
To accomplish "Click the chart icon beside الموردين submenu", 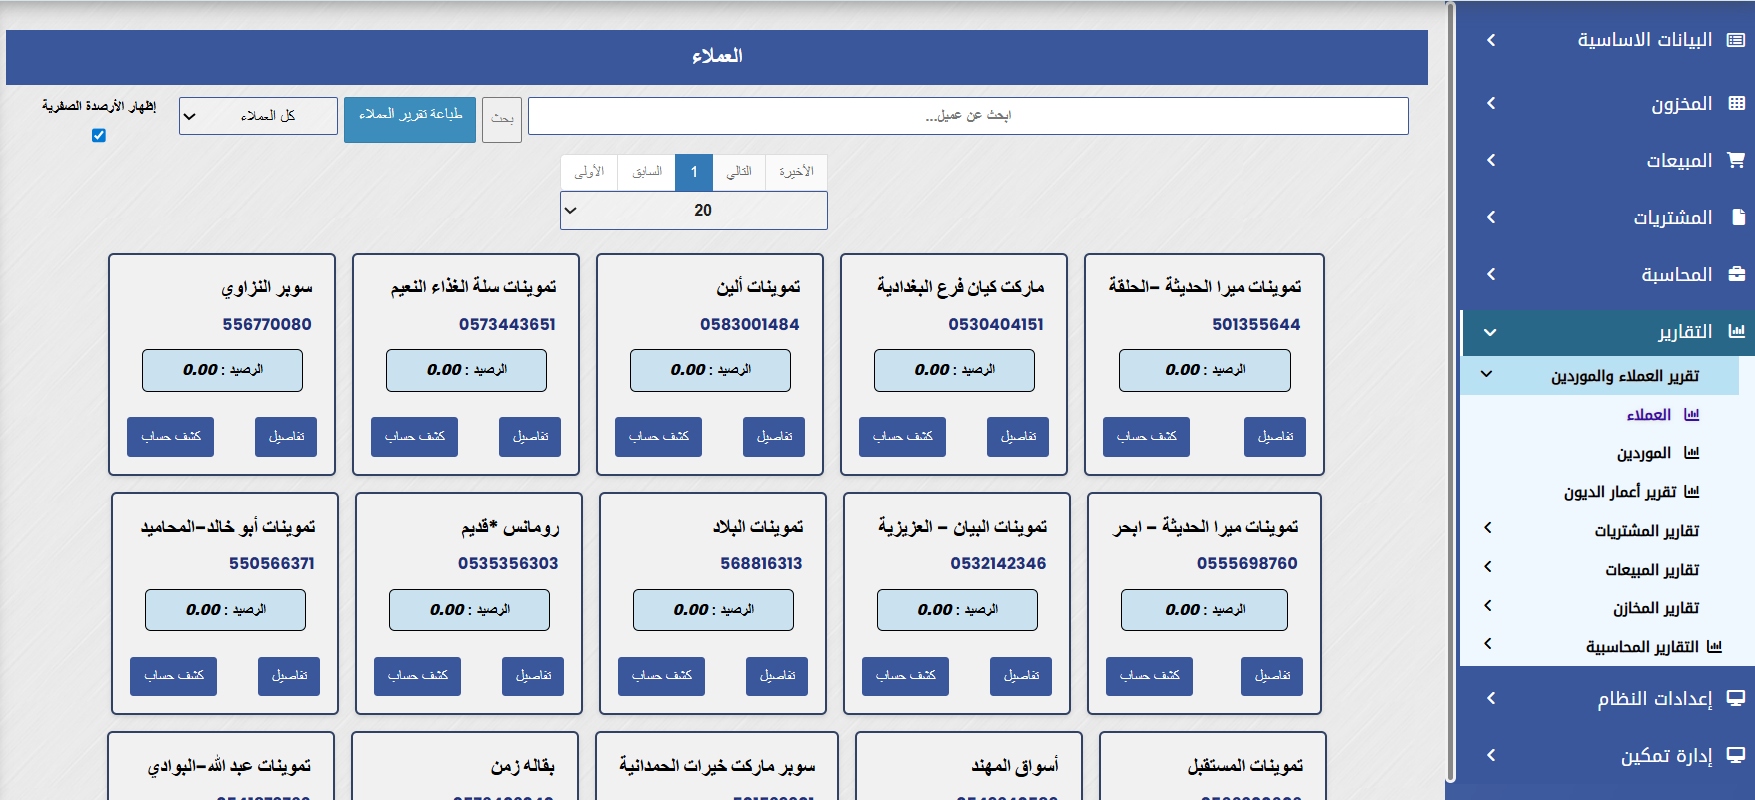I will [x=1692, y=453].
